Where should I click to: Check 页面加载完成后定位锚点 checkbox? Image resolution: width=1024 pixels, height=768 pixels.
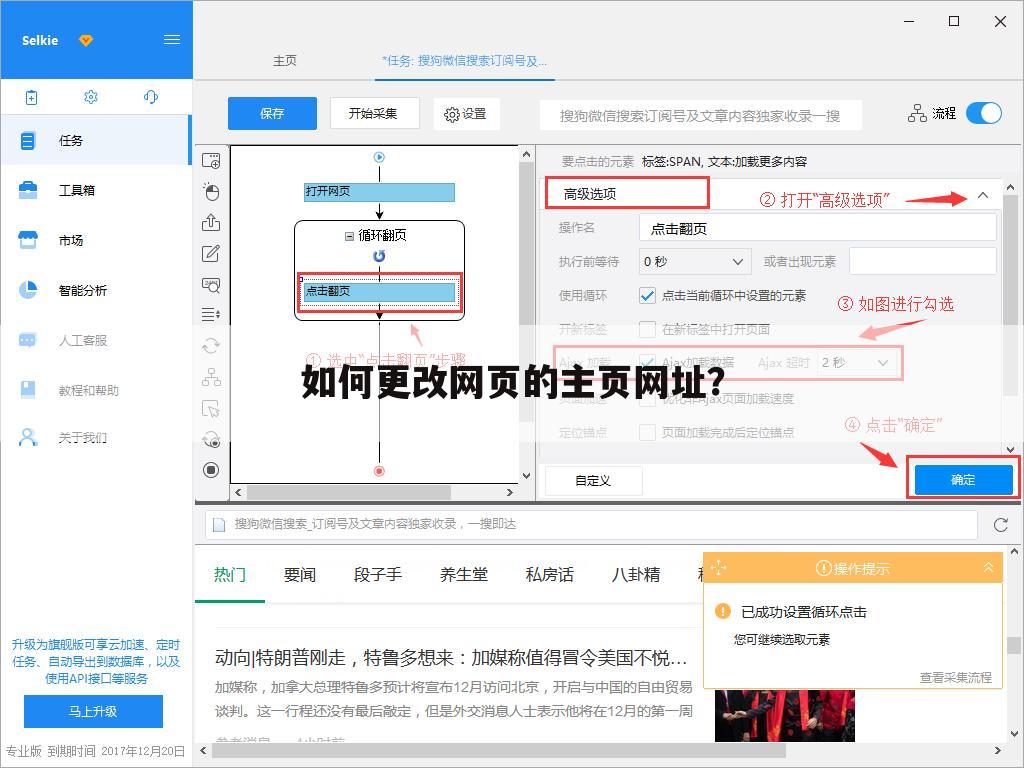647,432
